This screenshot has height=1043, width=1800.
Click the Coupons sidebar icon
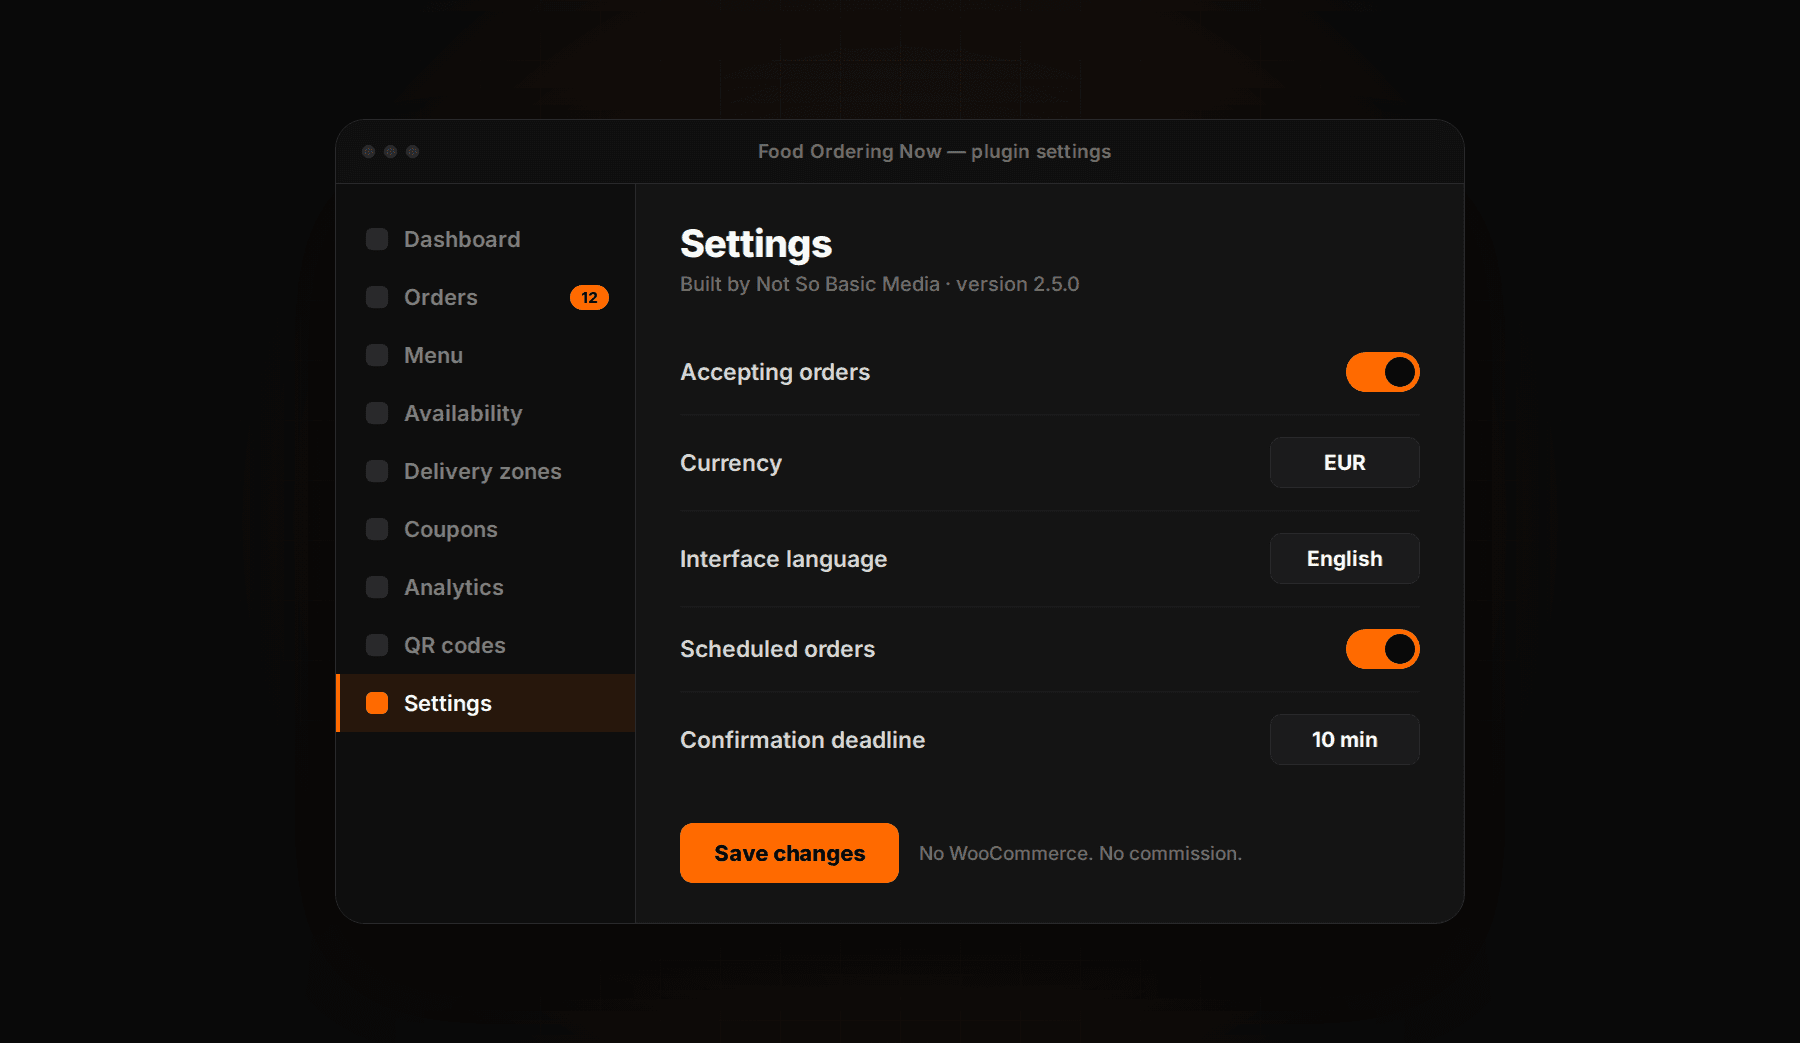[377, 529]
